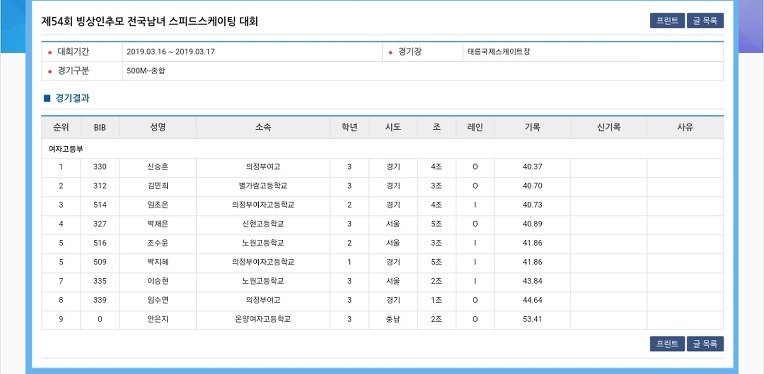Screen dimensions: 764x374
Task: Click the top 프린트 button
Action: coord(667,20)
